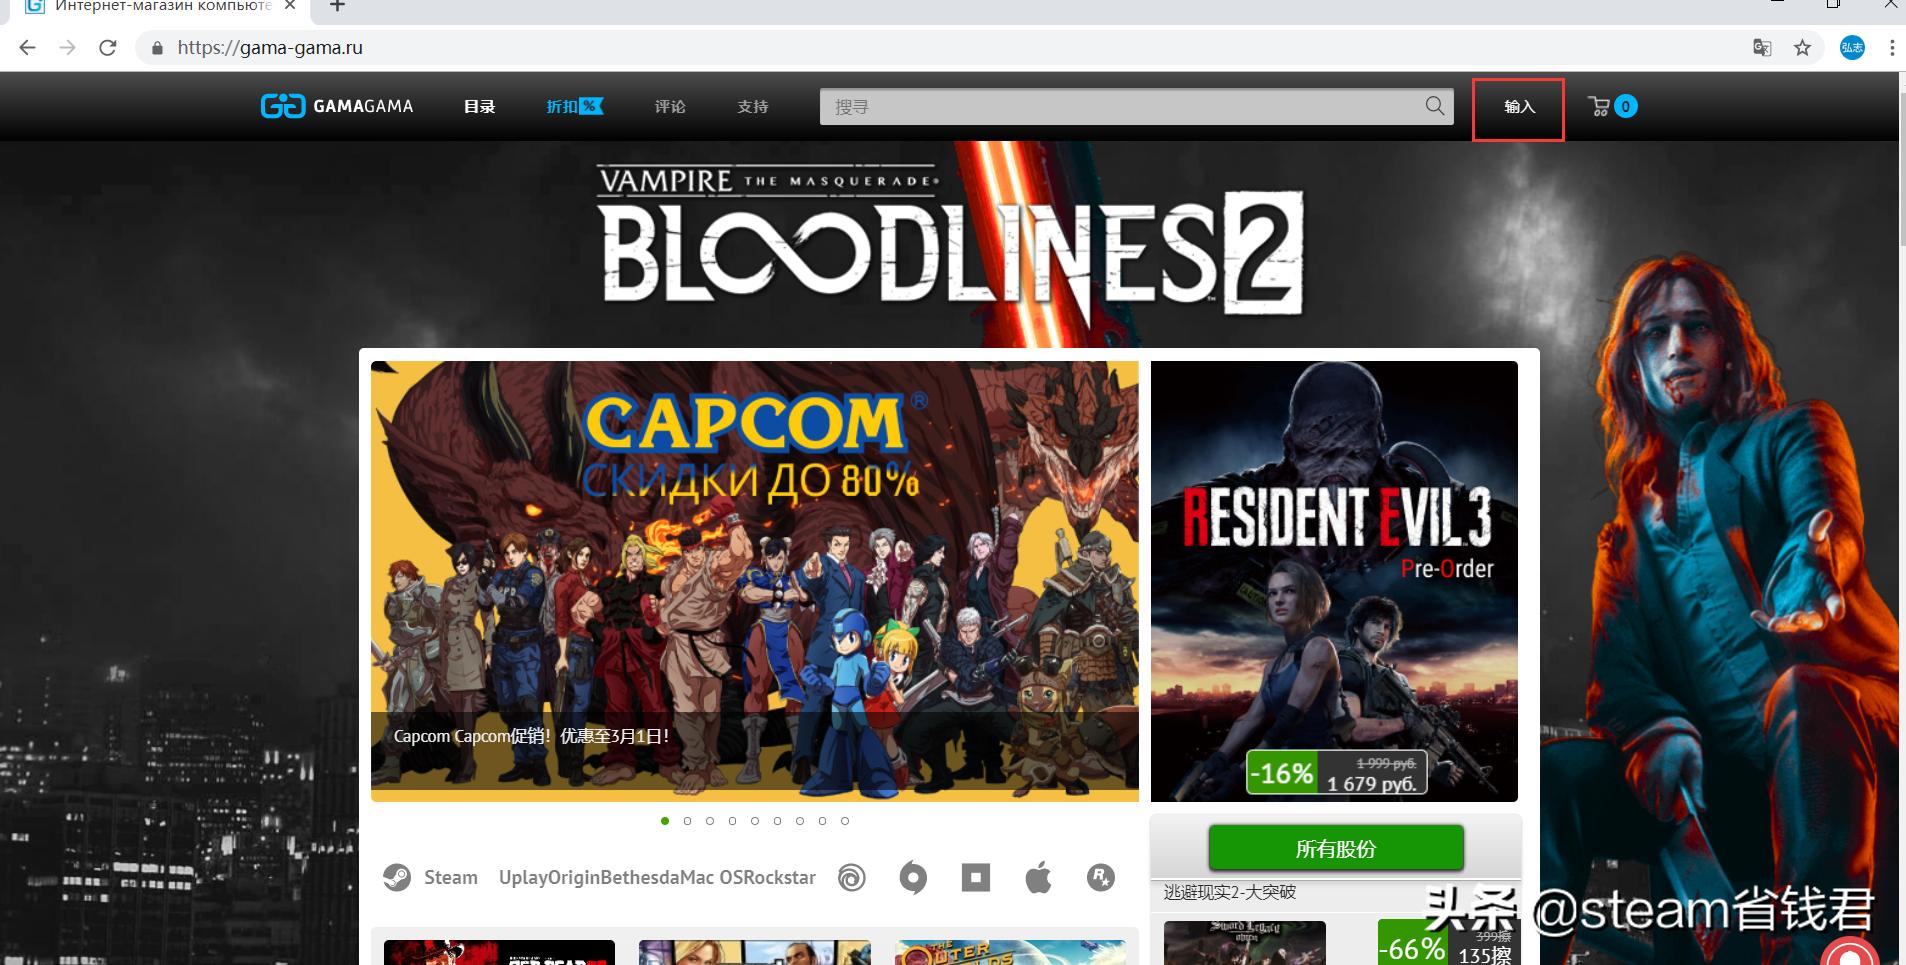Open the Sword Legacy game thumbnail
The image size is (1906, 965).
point(1244,943)
